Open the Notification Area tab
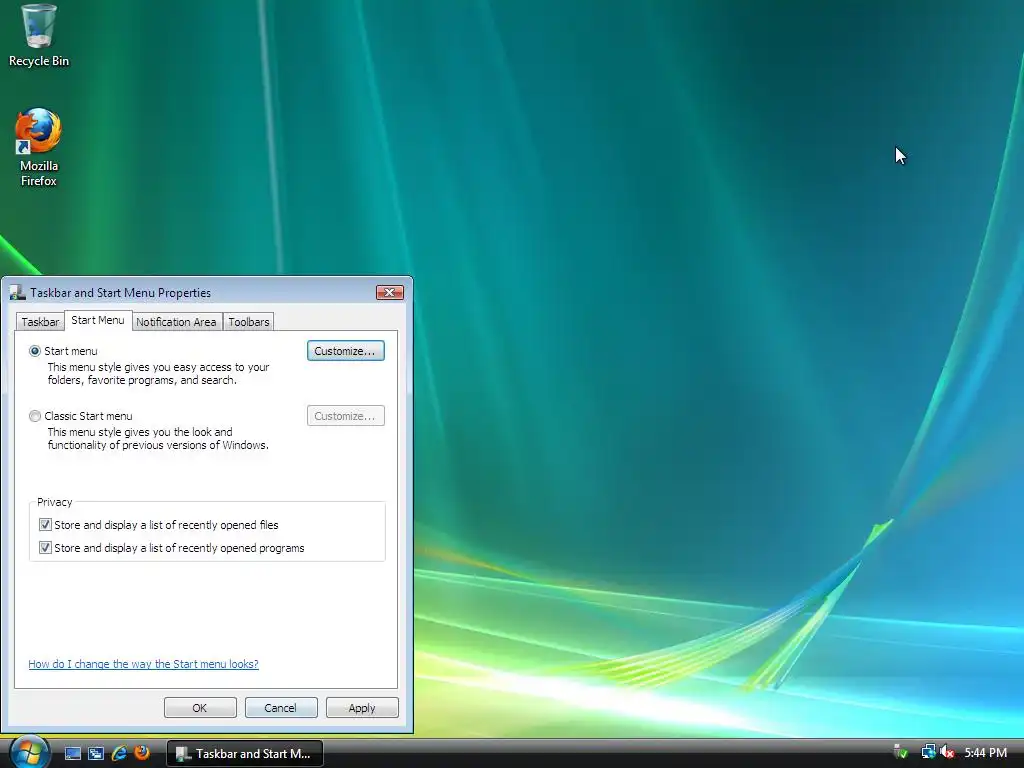The image size is (1024, 768). (x=176, y=321)
